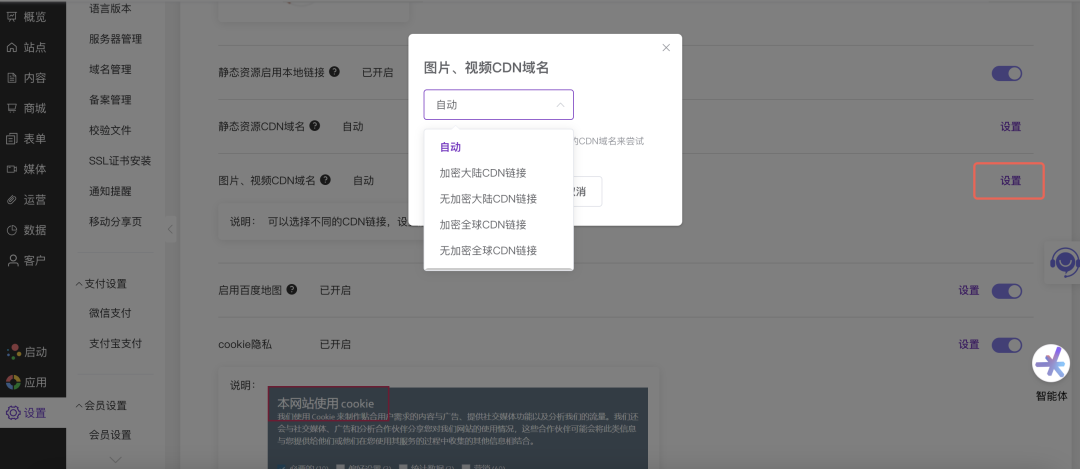Image resolution: width=1080 pixels, height=469 pixels.
Task: Click help icon next to 启用百度地图
Action: [292, 289]
